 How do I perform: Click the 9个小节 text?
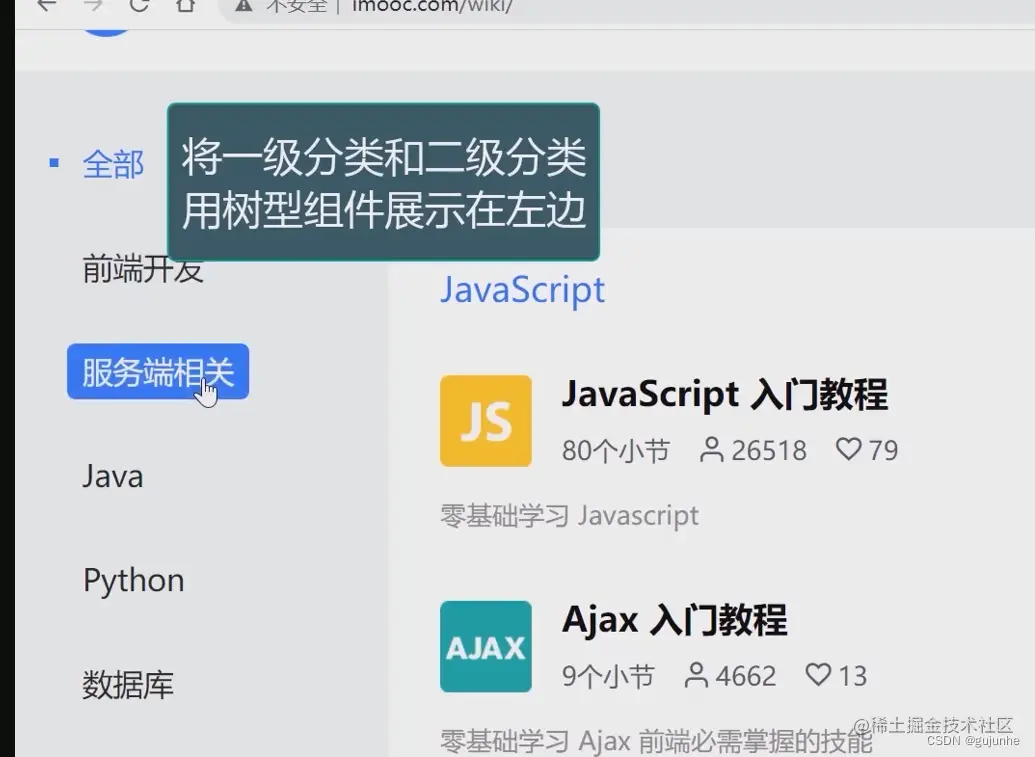(608, 676)
